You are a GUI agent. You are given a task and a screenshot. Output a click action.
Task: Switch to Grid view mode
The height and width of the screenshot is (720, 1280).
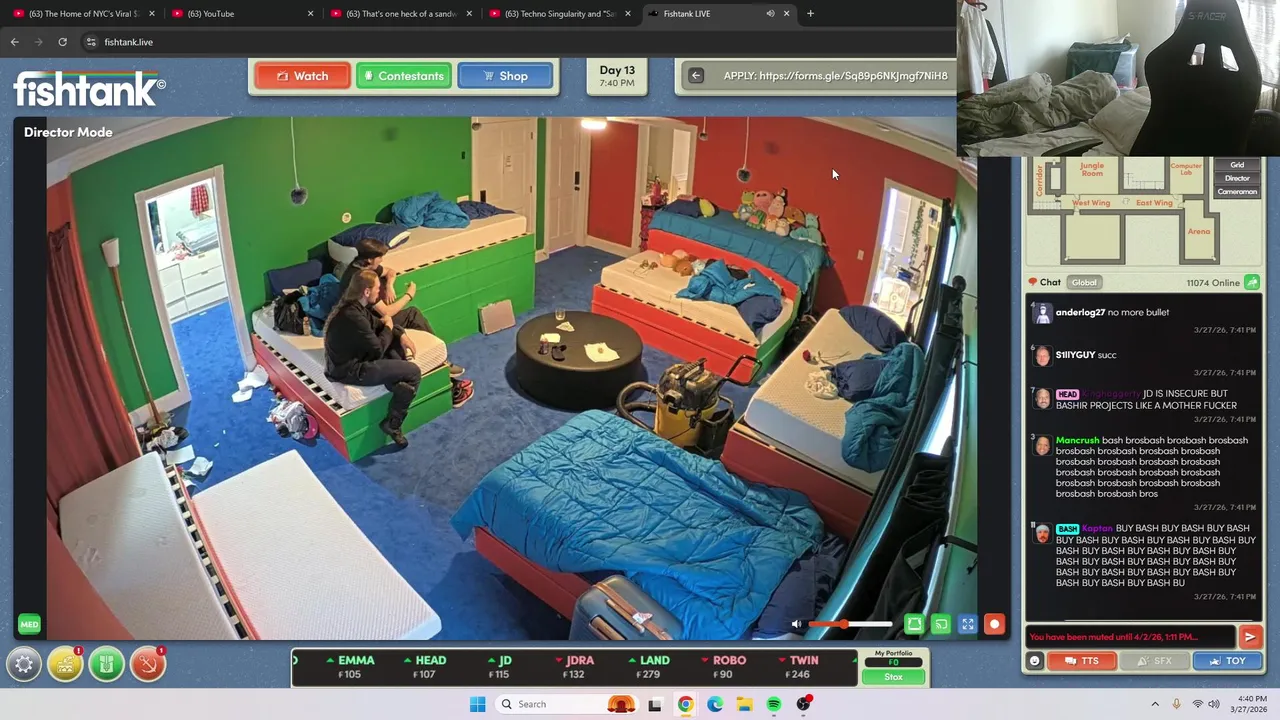pos(1237,165)
